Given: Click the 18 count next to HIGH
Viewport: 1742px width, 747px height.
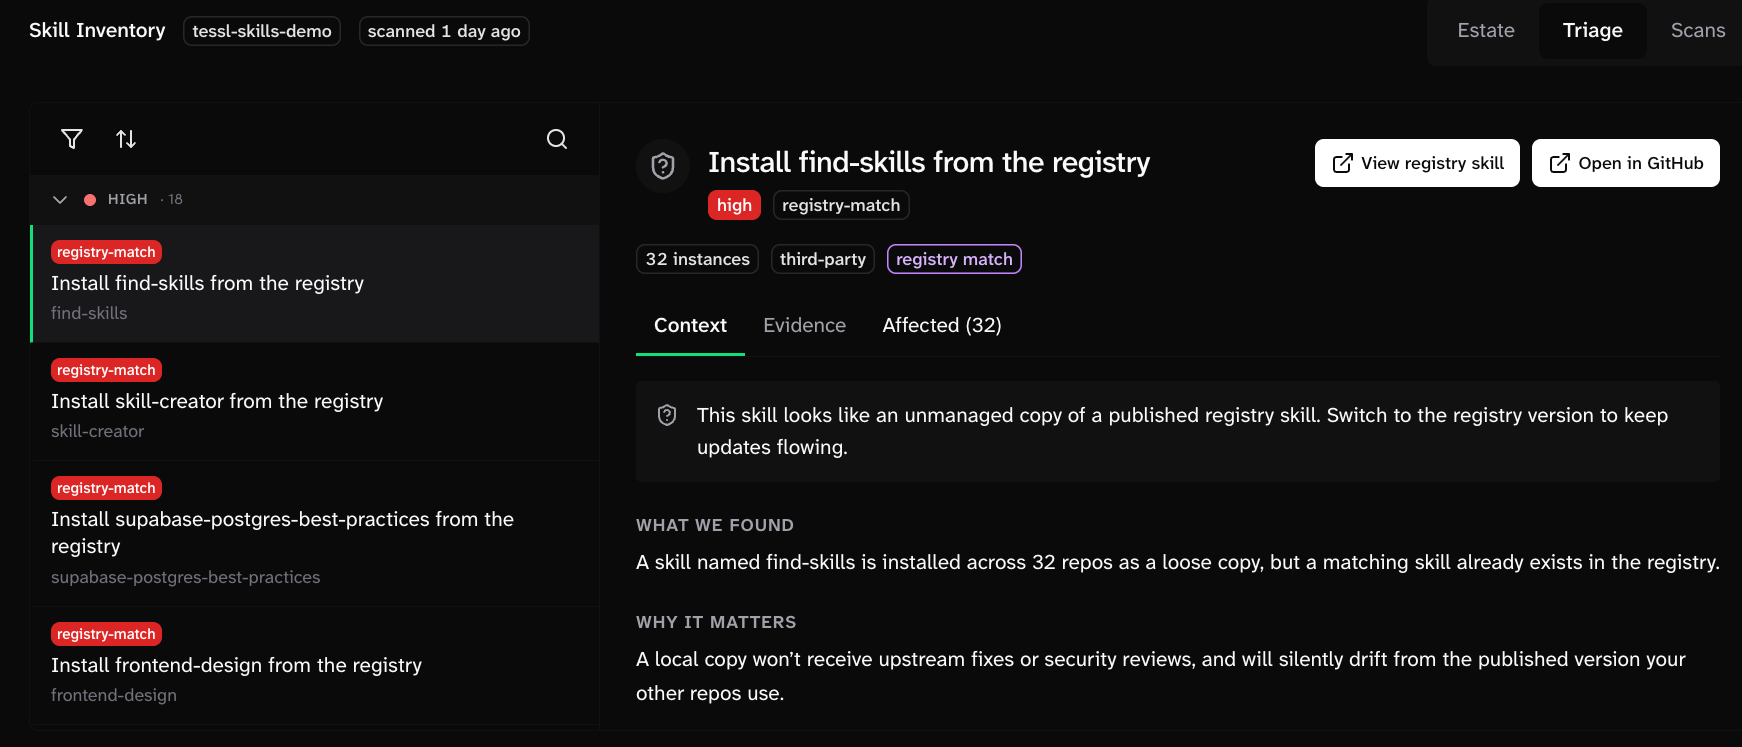Looking at the screenshot, I should [x=175, y=200].
